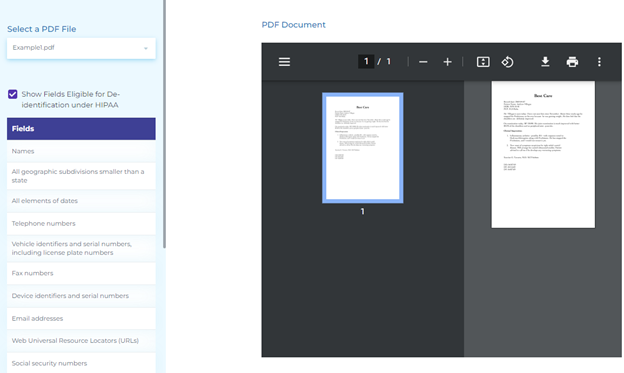Image resolution: width=624 pixels, height=373 pixels.
Task: Choose All elements of dates field
Action: [81, 201]
